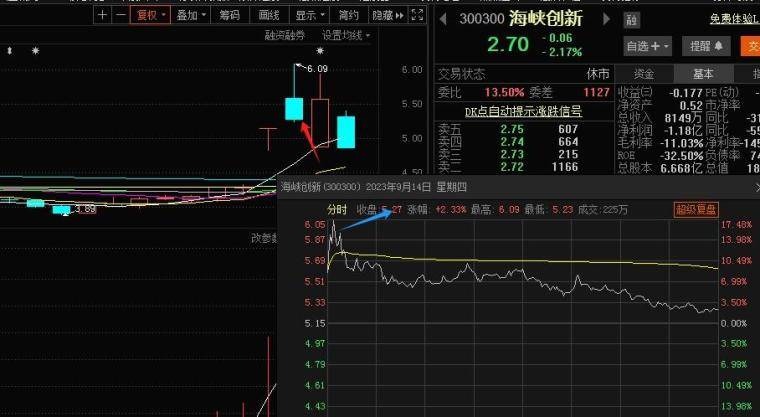Click the 交易状态 休市 status row
The image size is (760, 417).
point(523,74)
